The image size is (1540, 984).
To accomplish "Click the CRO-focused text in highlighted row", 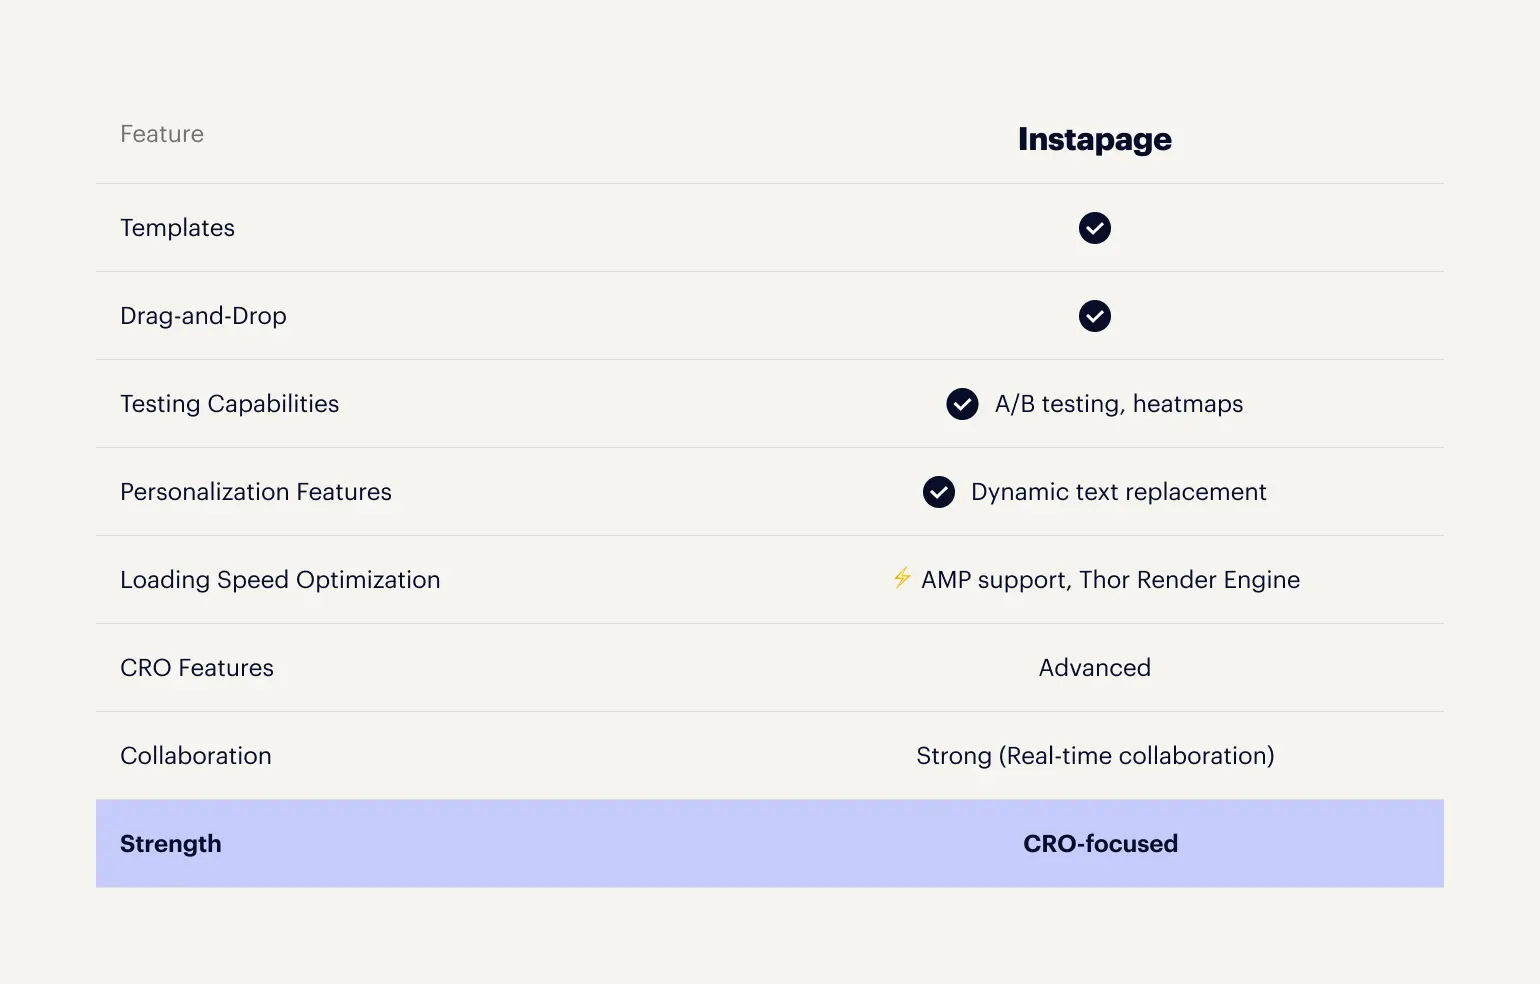I will pyautogui.click(x=1101, y=844).
